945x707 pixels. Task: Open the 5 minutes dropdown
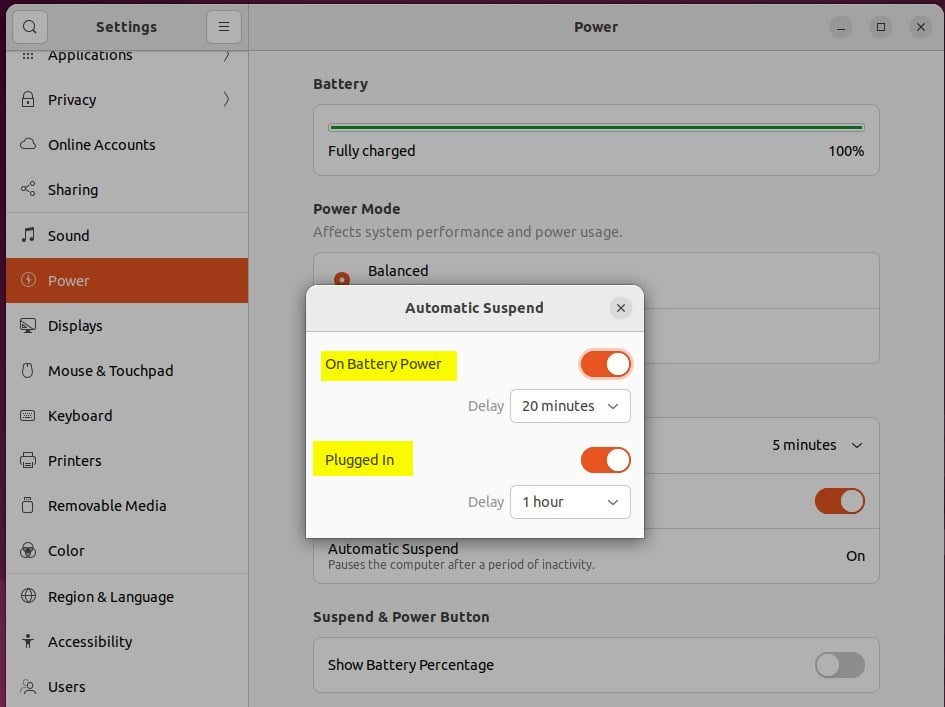coord(817,445)
